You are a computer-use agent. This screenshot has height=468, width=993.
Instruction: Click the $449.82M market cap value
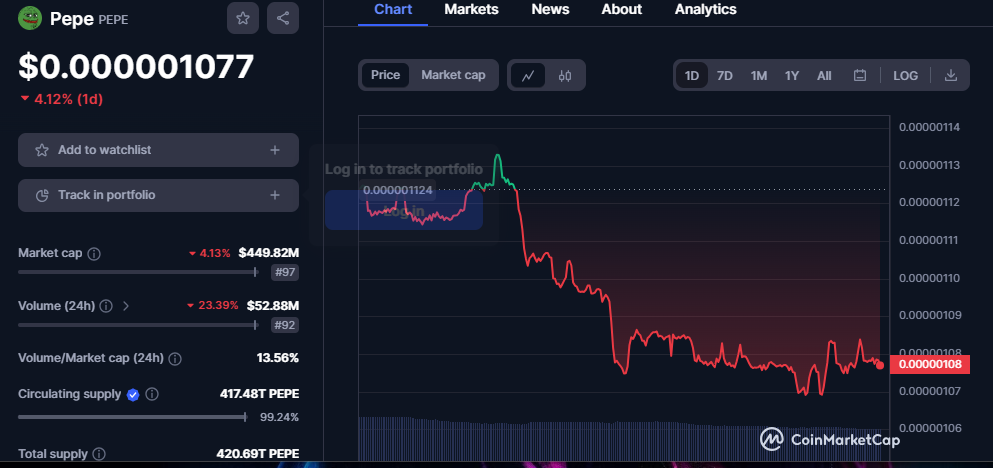[x=269, y=253]
